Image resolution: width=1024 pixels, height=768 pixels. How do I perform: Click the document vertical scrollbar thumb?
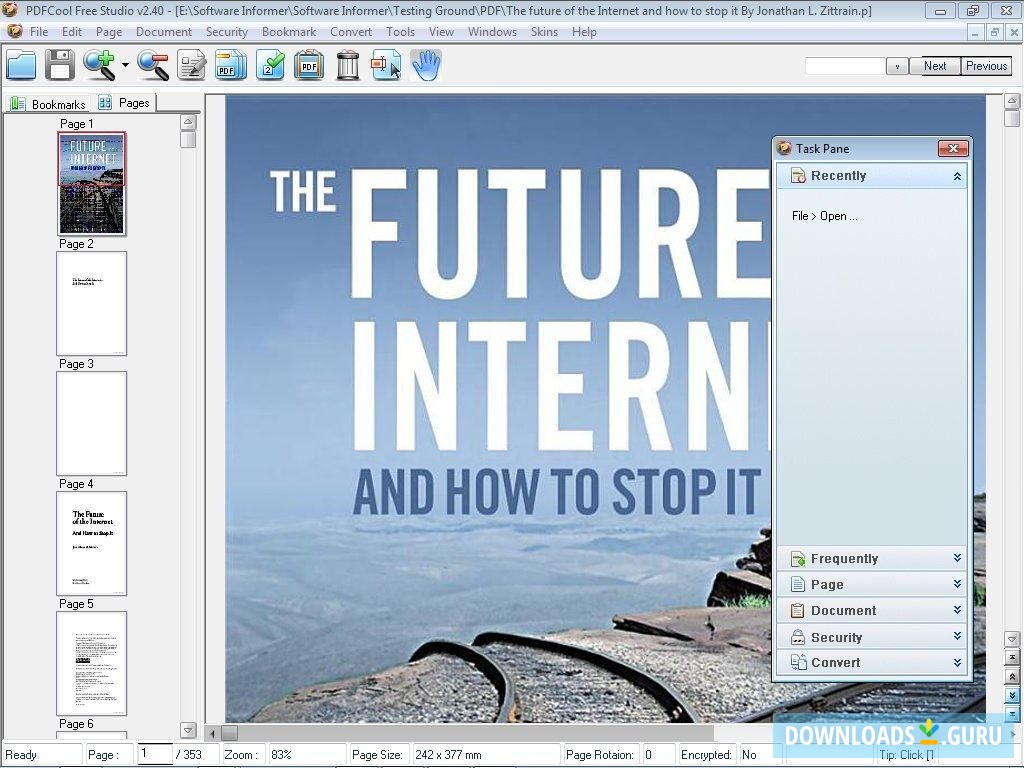tap(1012, 118)
